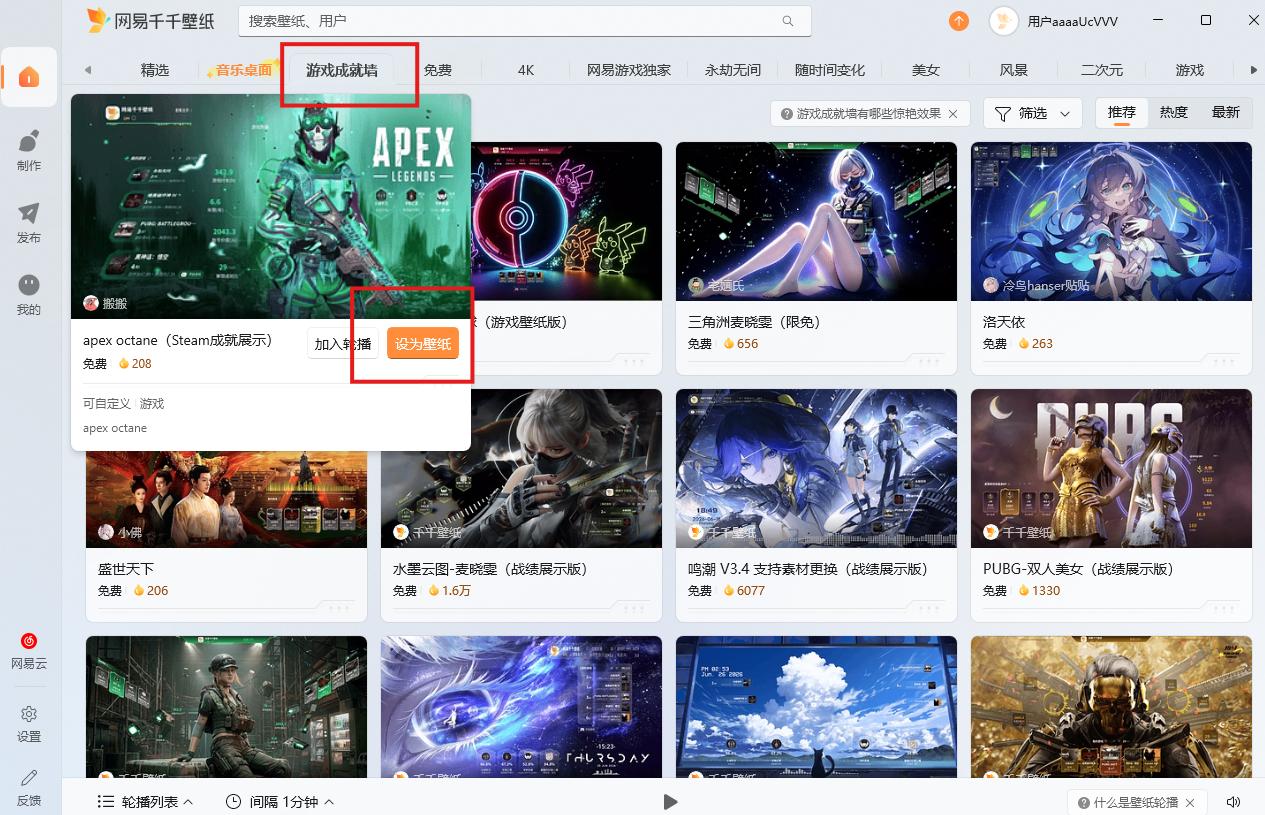Play the wallpaper slideshow

670,802
